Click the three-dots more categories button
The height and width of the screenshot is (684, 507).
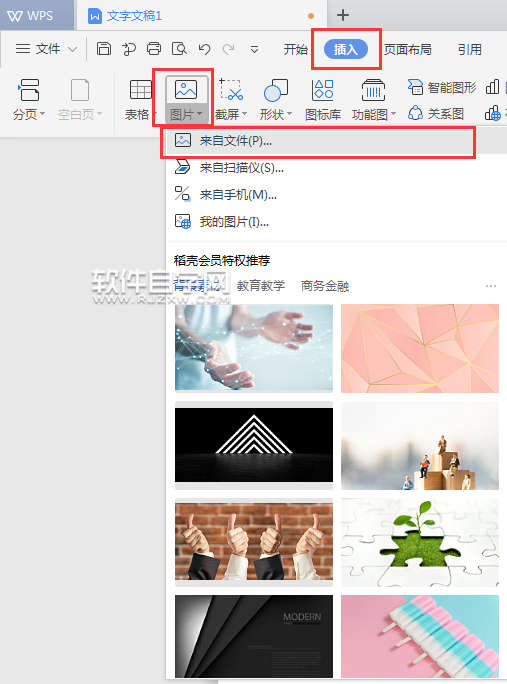(x=491, y=286)
